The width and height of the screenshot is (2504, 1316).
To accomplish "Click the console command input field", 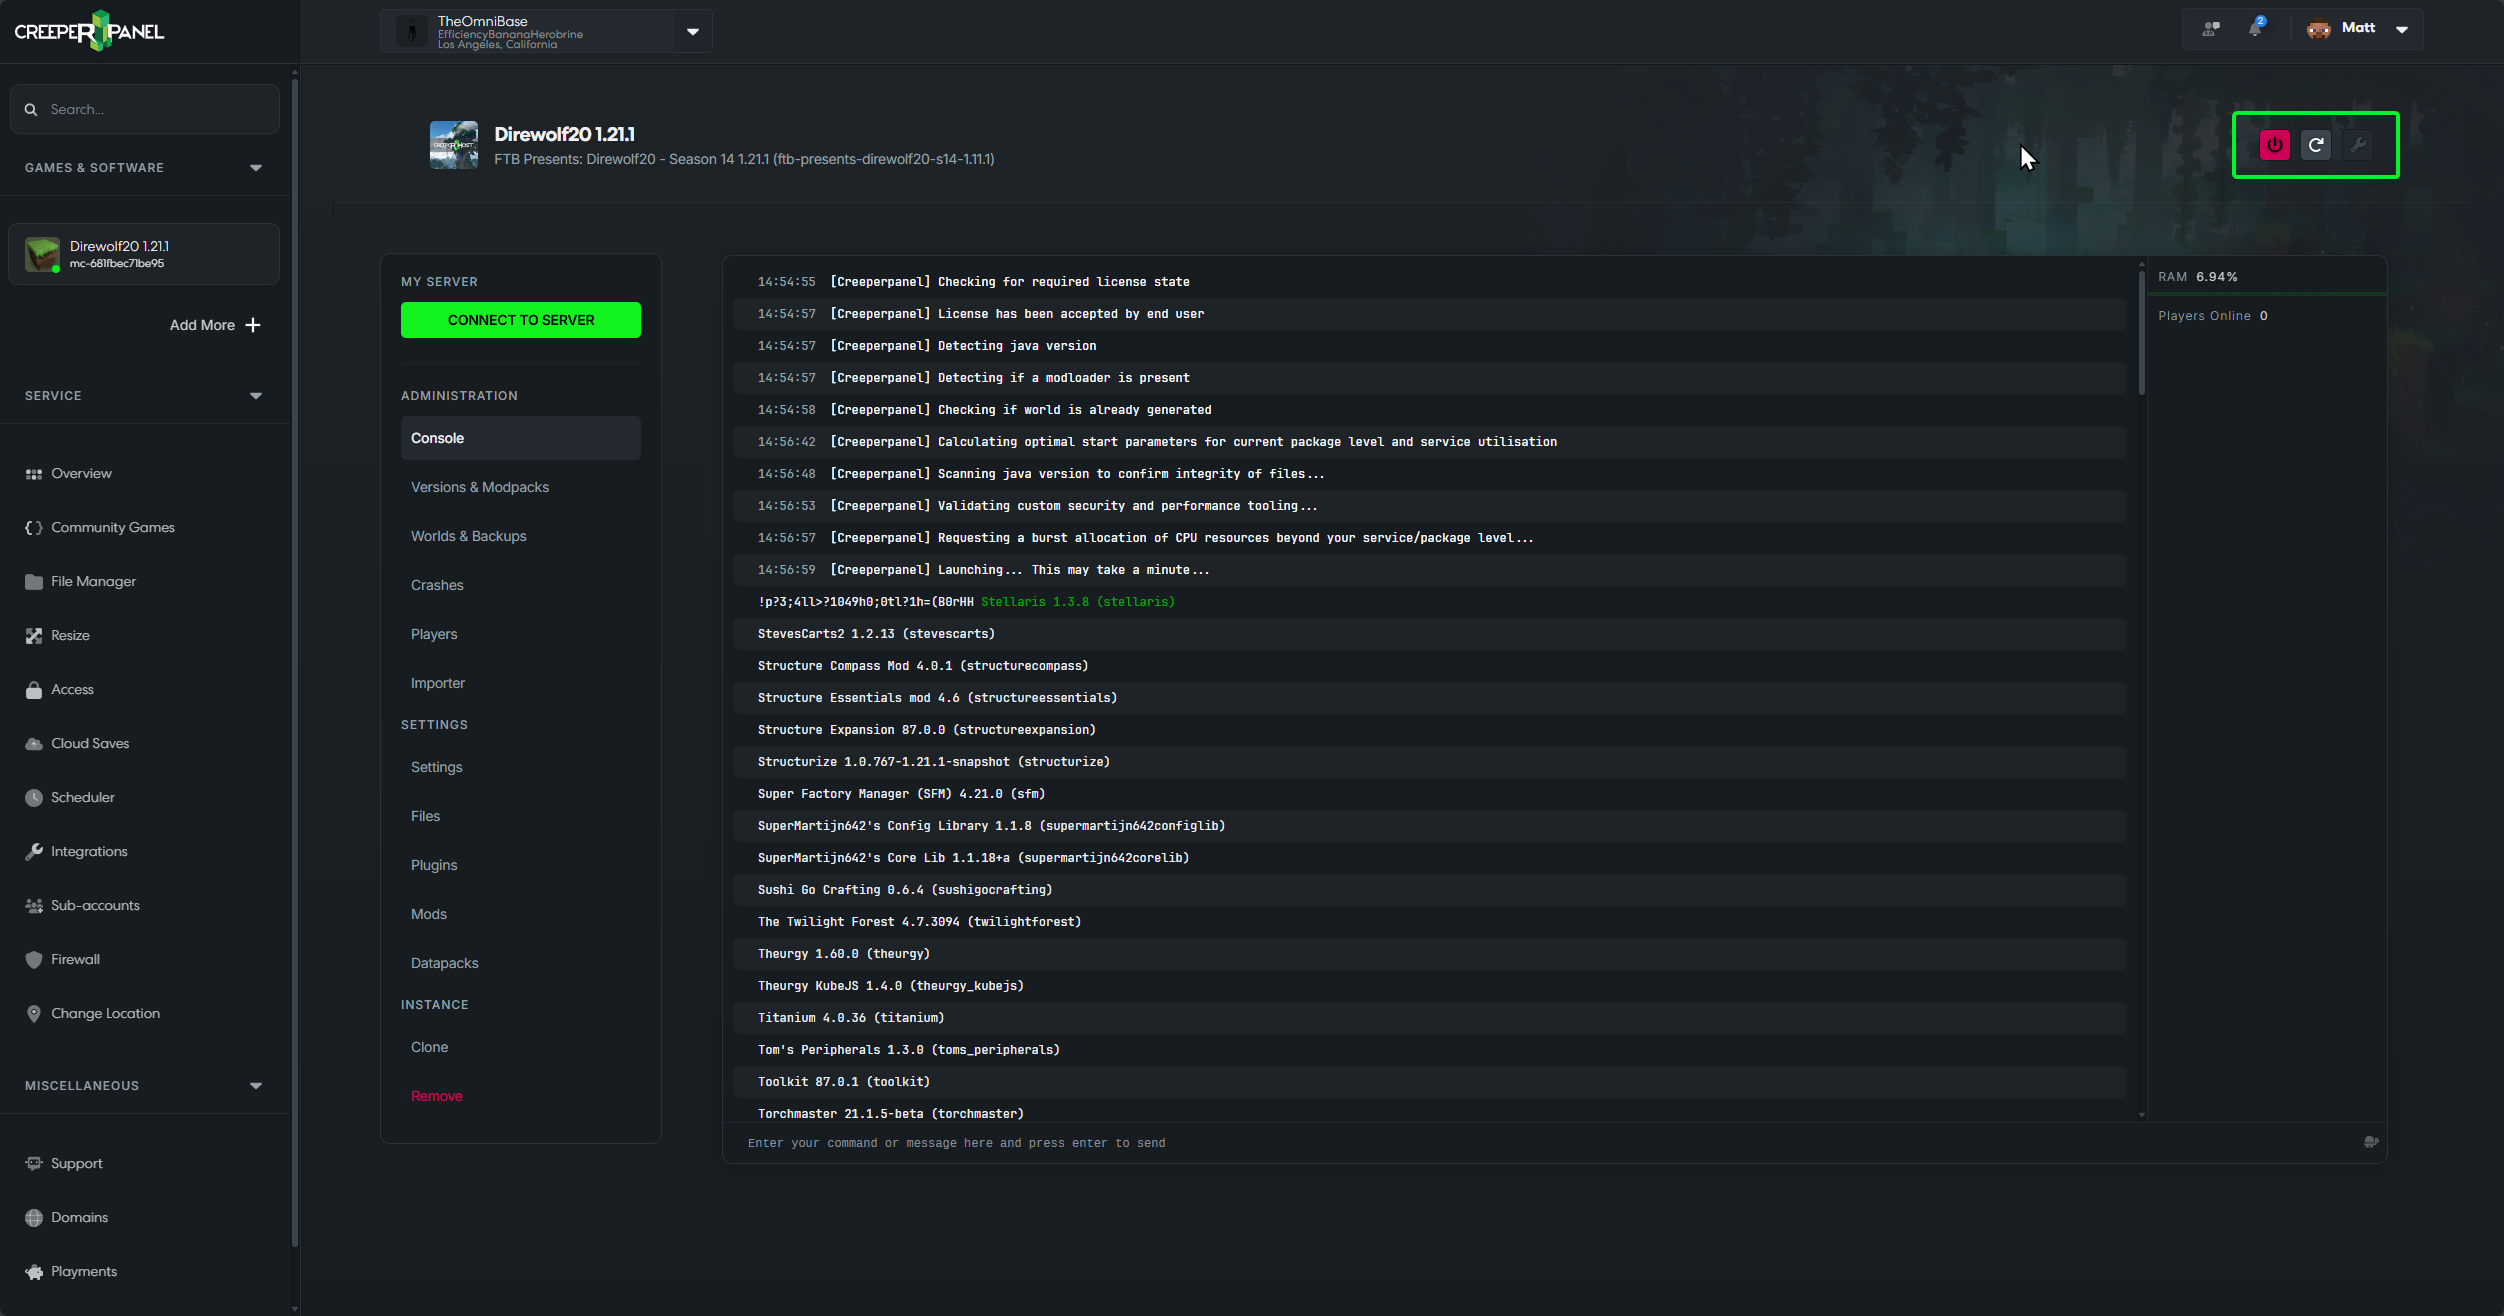I will coord(1400,1142).
